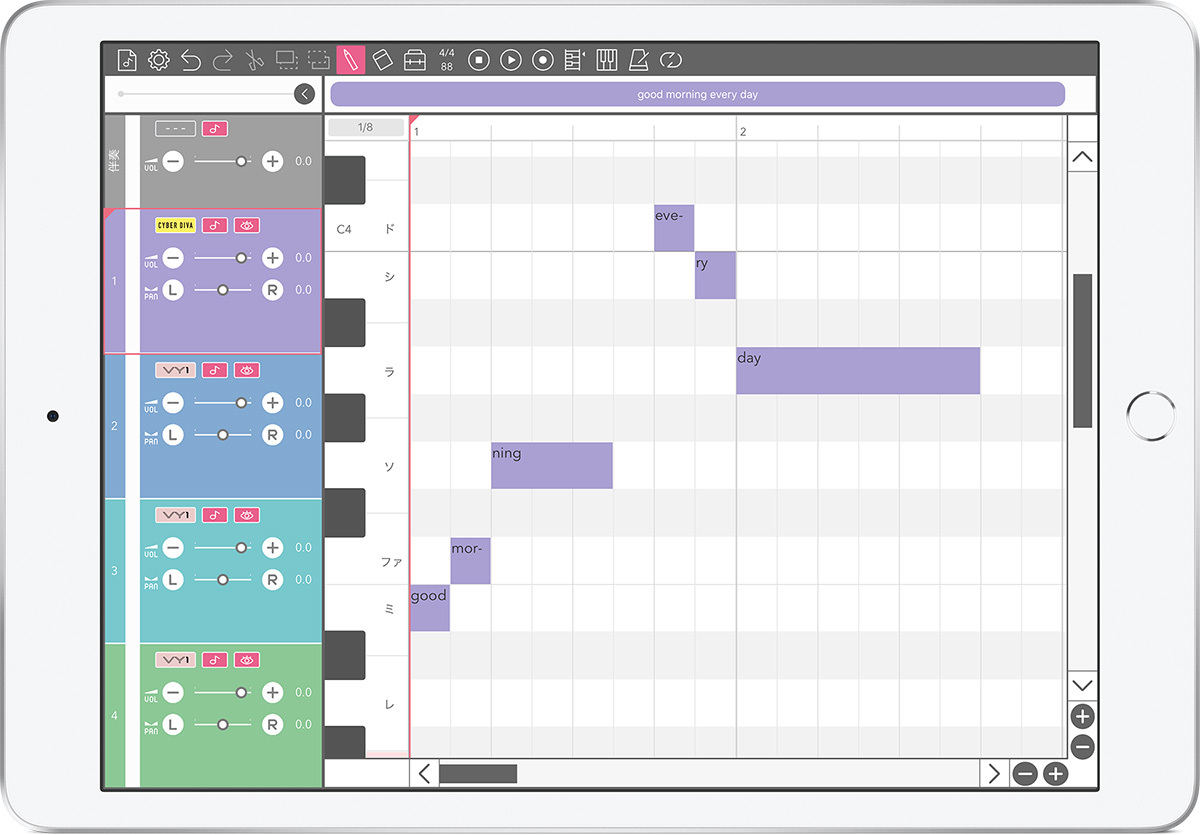1200x835 pixels.
Task: Select the pencil draw tool
Action: (350, 60)
